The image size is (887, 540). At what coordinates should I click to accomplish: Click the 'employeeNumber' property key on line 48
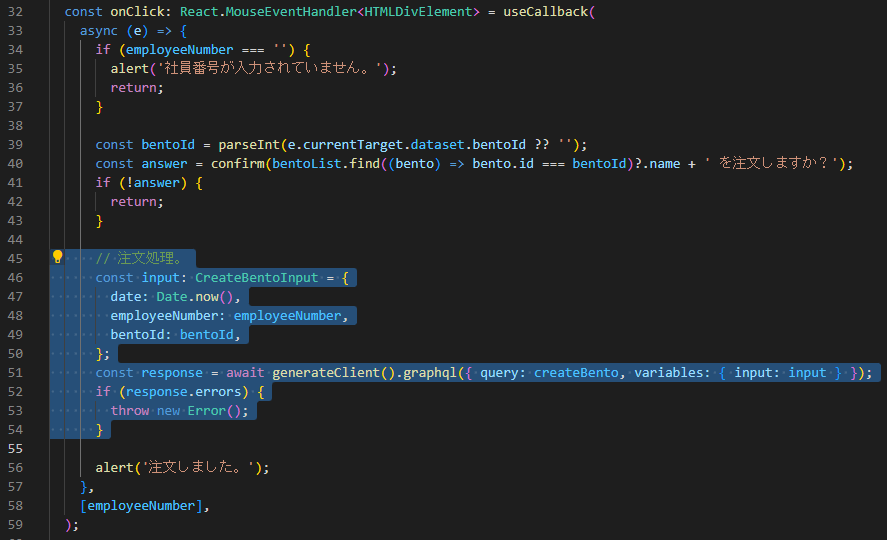(x=164, y=316)
